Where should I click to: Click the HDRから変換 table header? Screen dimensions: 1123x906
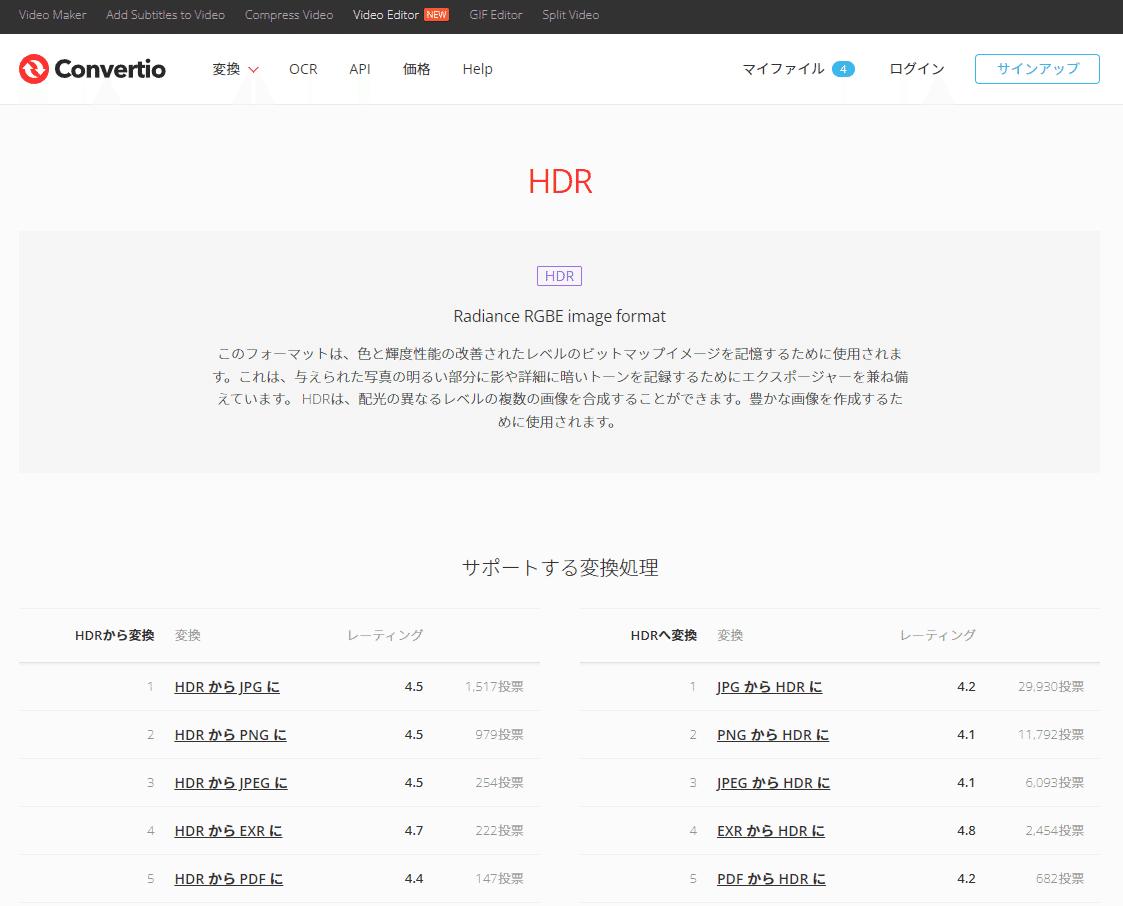point(115,635)
